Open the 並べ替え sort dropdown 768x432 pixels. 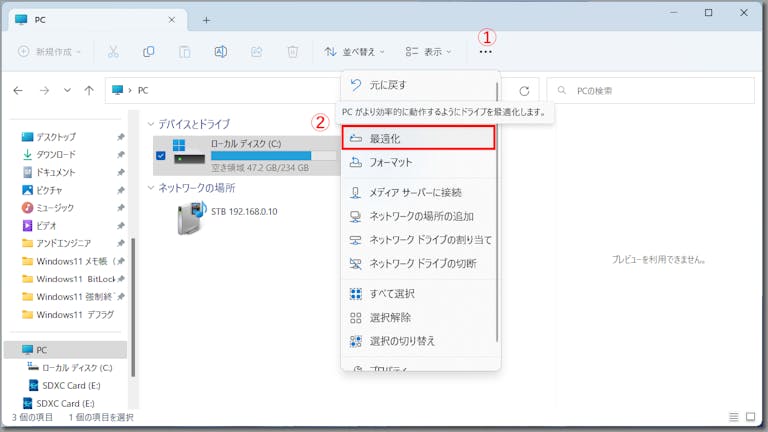tap(355, 51)
